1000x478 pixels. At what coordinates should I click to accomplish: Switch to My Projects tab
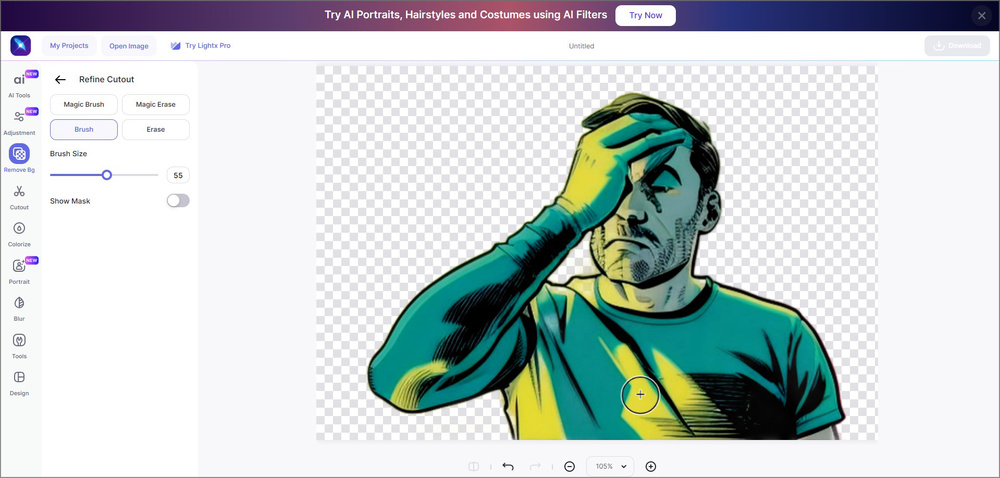click(69, 46)
